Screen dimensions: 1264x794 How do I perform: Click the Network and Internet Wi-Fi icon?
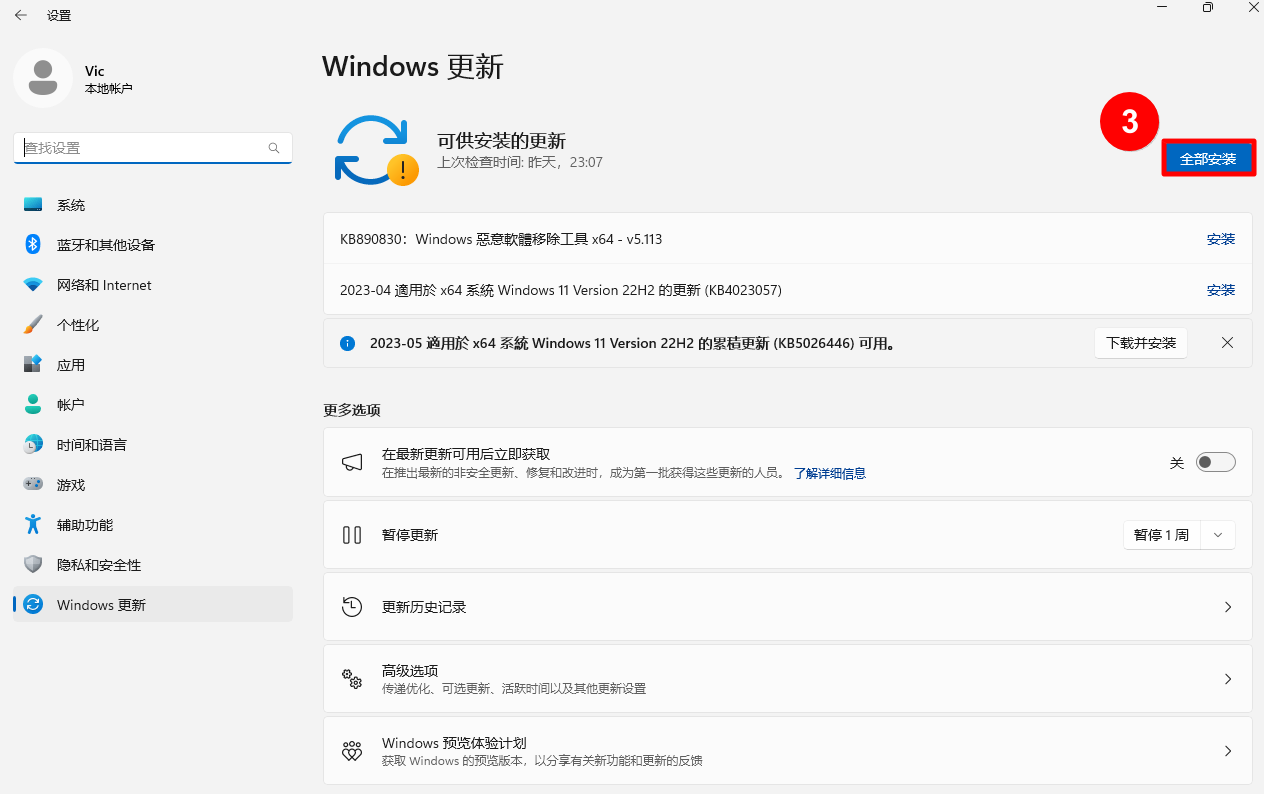pos(33,285)
